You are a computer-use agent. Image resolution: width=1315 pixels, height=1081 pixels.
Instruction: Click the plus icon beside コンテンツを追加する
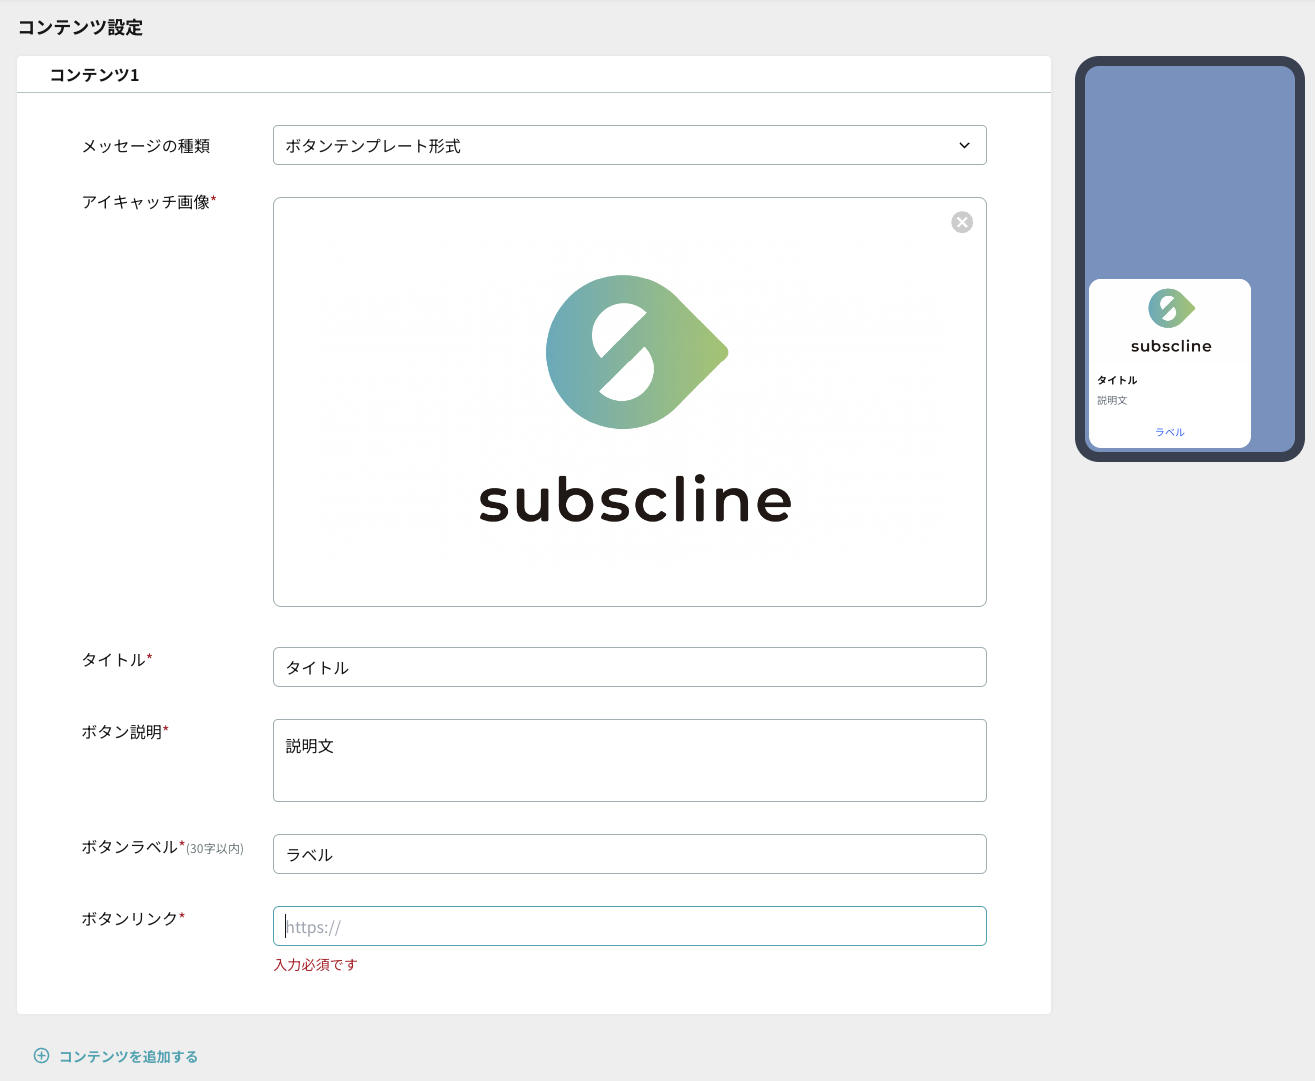pos(41,1056)
